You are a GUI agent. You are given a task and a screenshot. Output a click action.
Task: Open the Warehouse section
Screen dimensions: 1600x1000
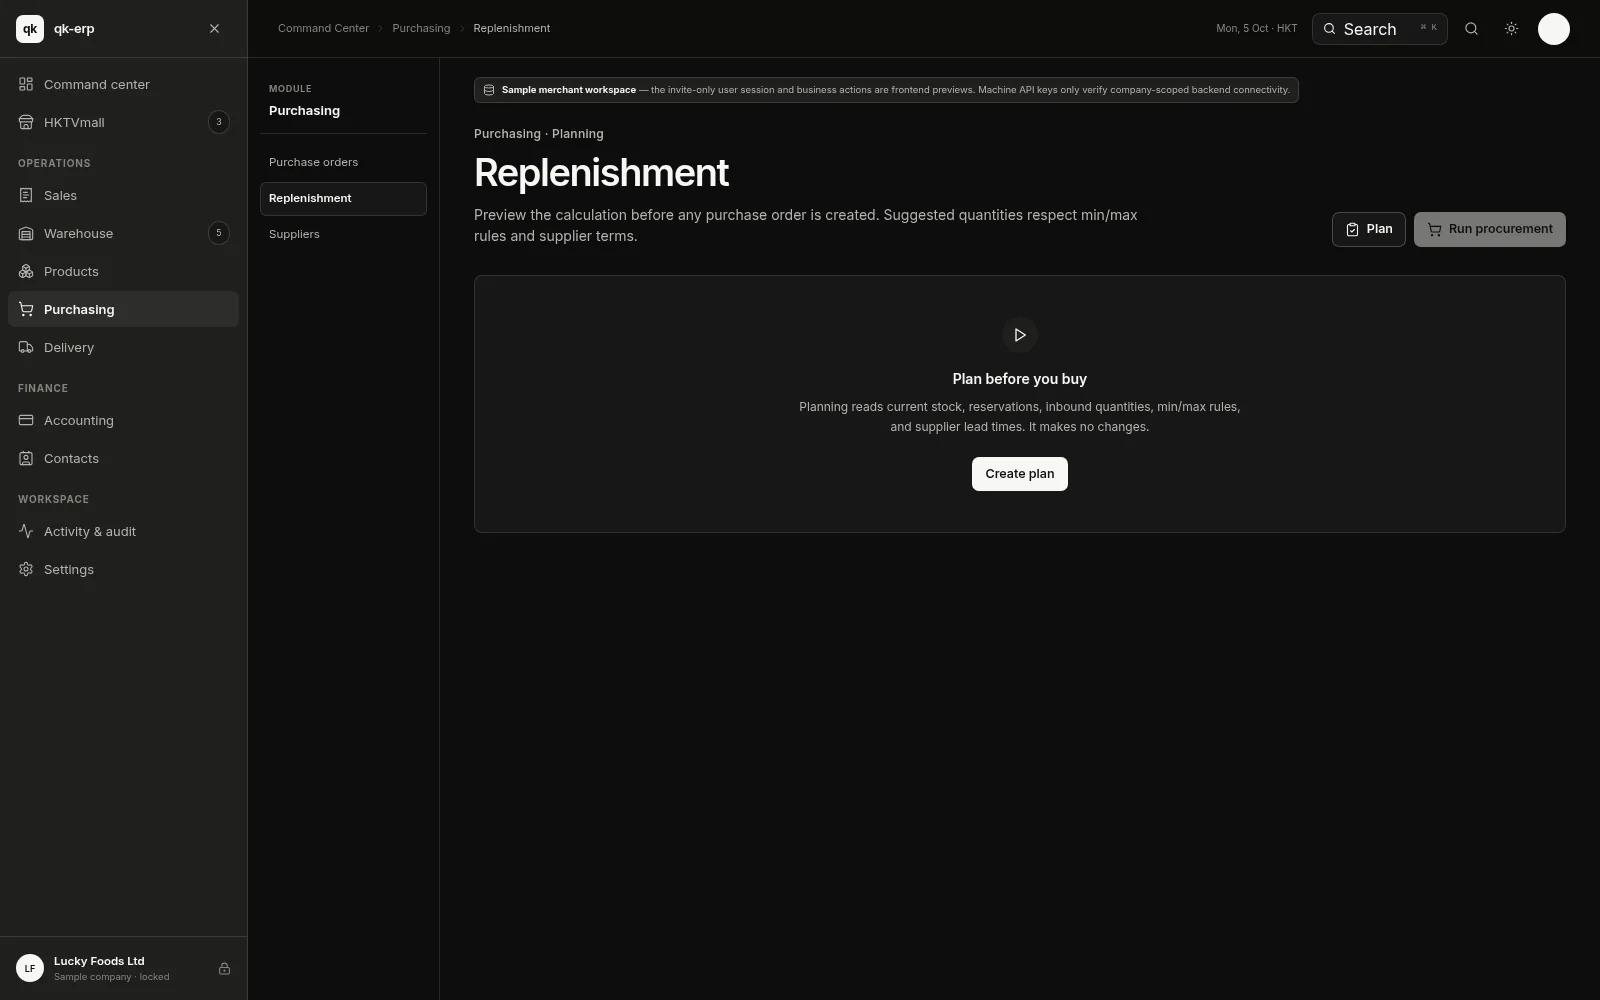[x=123, y=233]
